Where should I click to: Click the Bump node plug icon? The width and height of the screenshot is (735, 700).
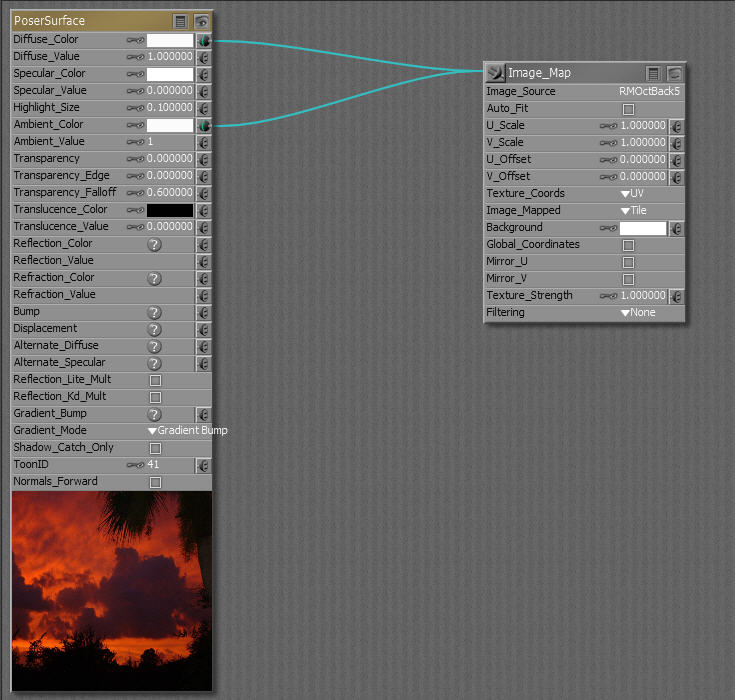click(203, 312)
